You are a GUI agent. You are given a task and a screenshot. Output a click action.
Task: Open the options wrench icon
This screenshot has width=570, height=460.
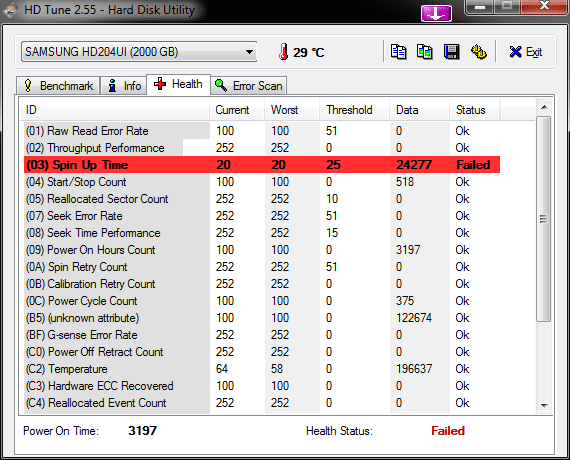479,52
